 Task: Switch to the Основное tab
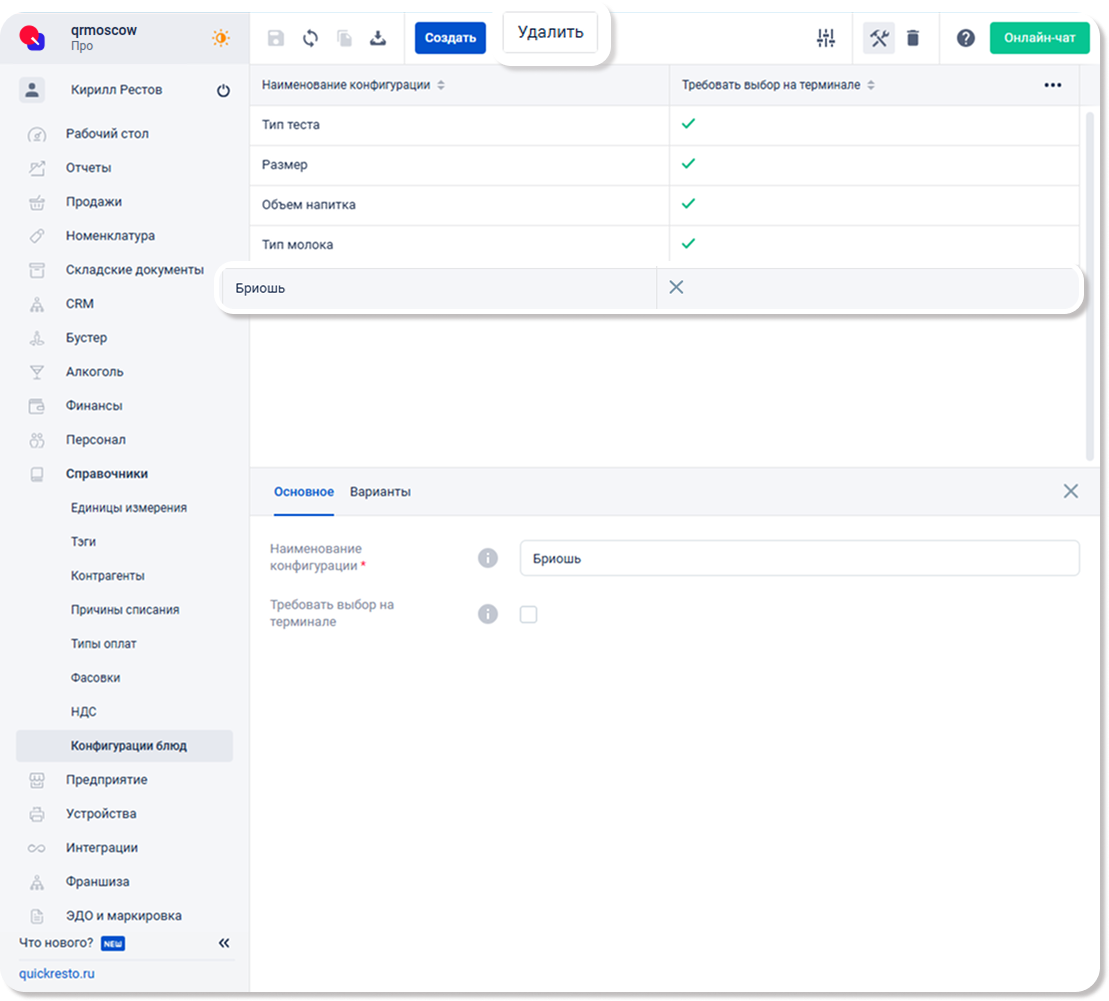click(x=304, y=492)
